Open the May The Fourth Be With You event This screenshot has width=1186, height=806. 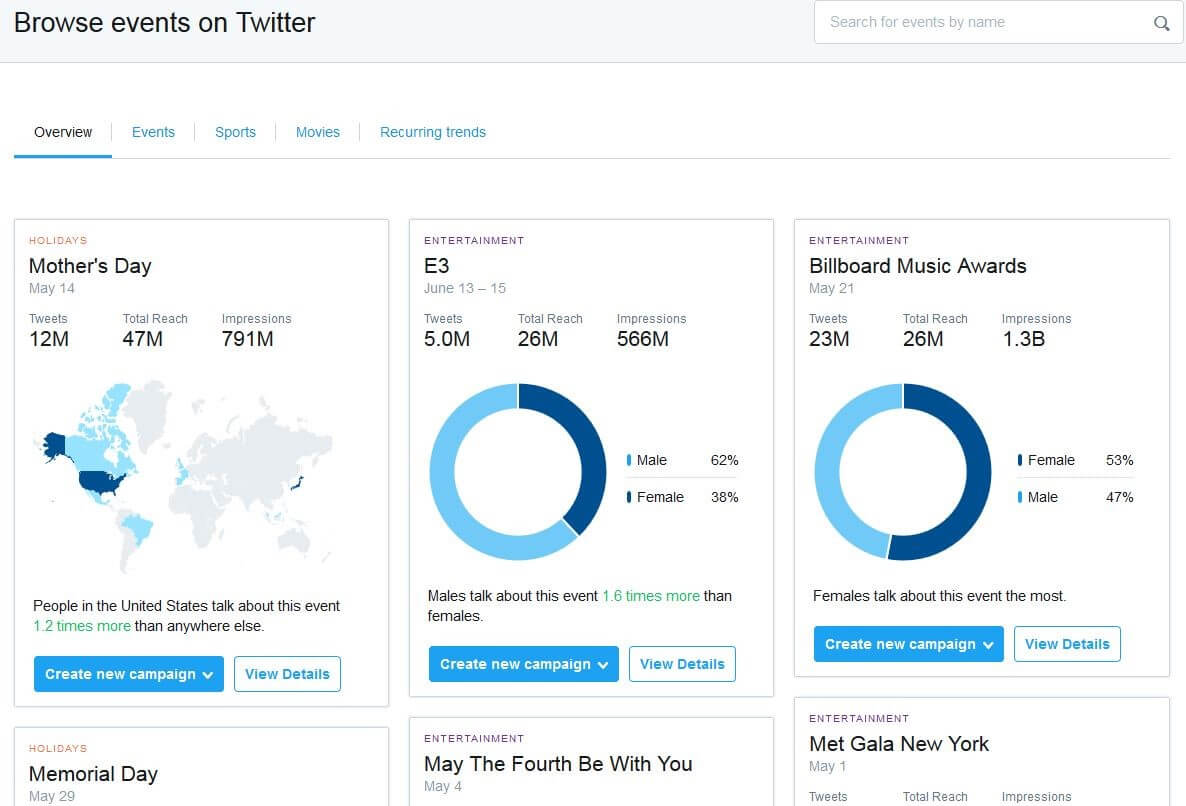point(558,764)
